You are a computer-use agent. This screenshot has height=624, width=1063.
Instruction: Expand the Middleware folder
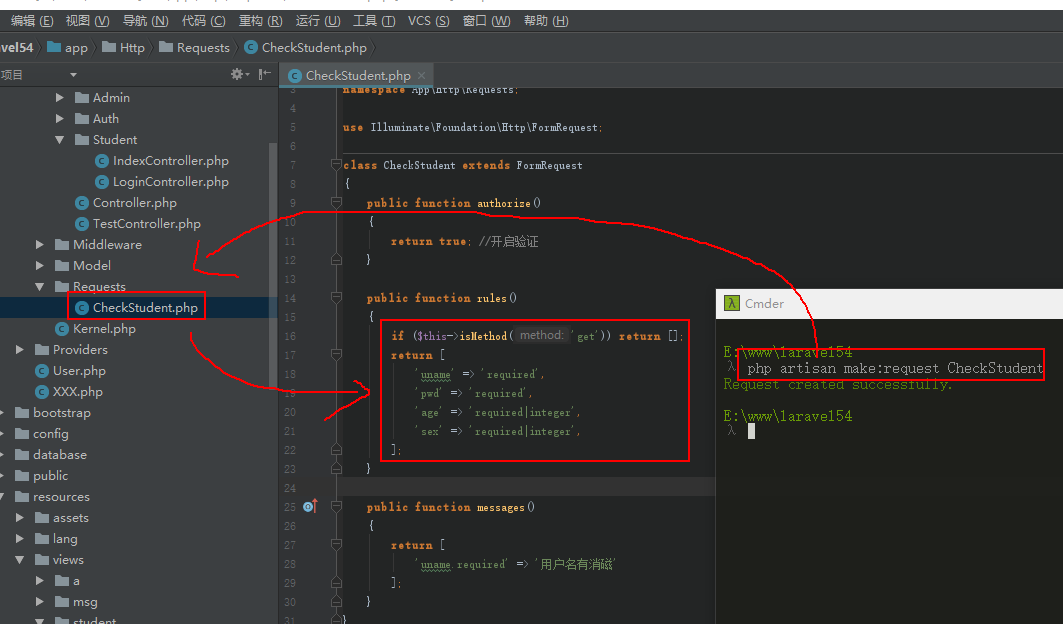39,245
